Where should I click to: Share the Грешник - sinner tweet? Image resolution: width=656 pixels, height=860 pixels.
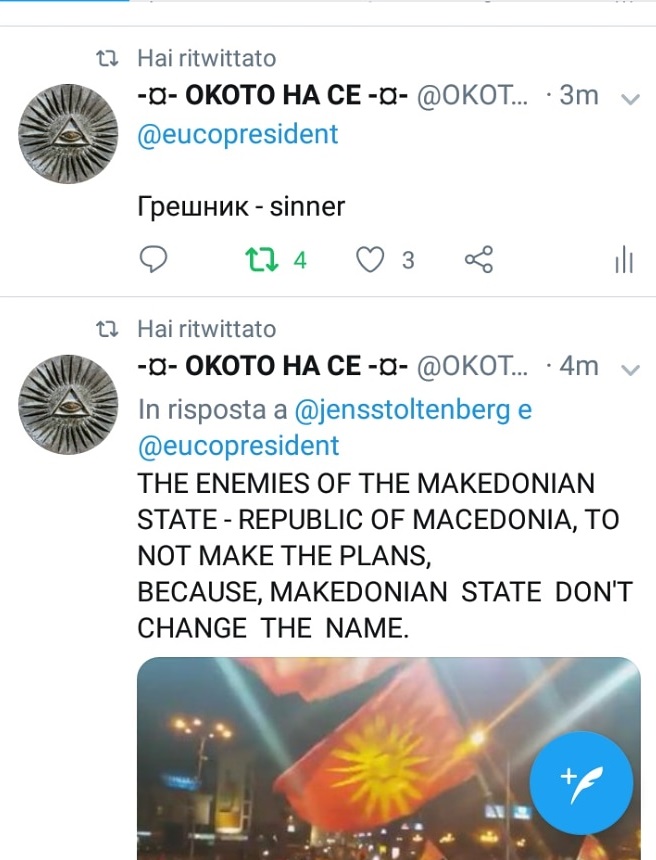479,259
